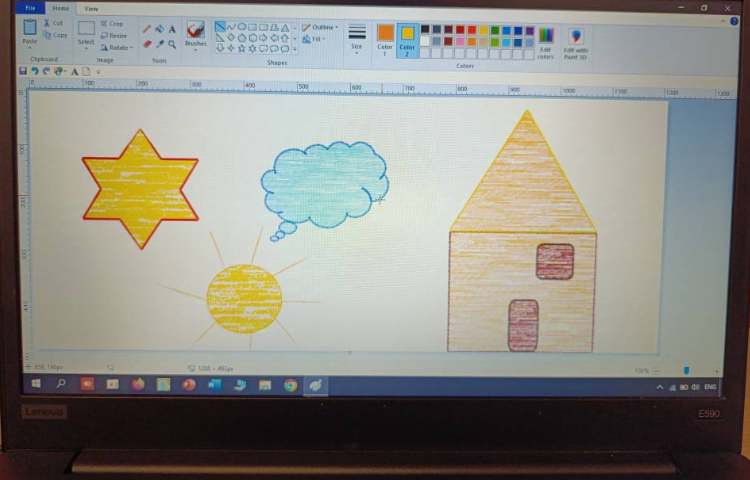Select the Text tool

pos(172,29)
